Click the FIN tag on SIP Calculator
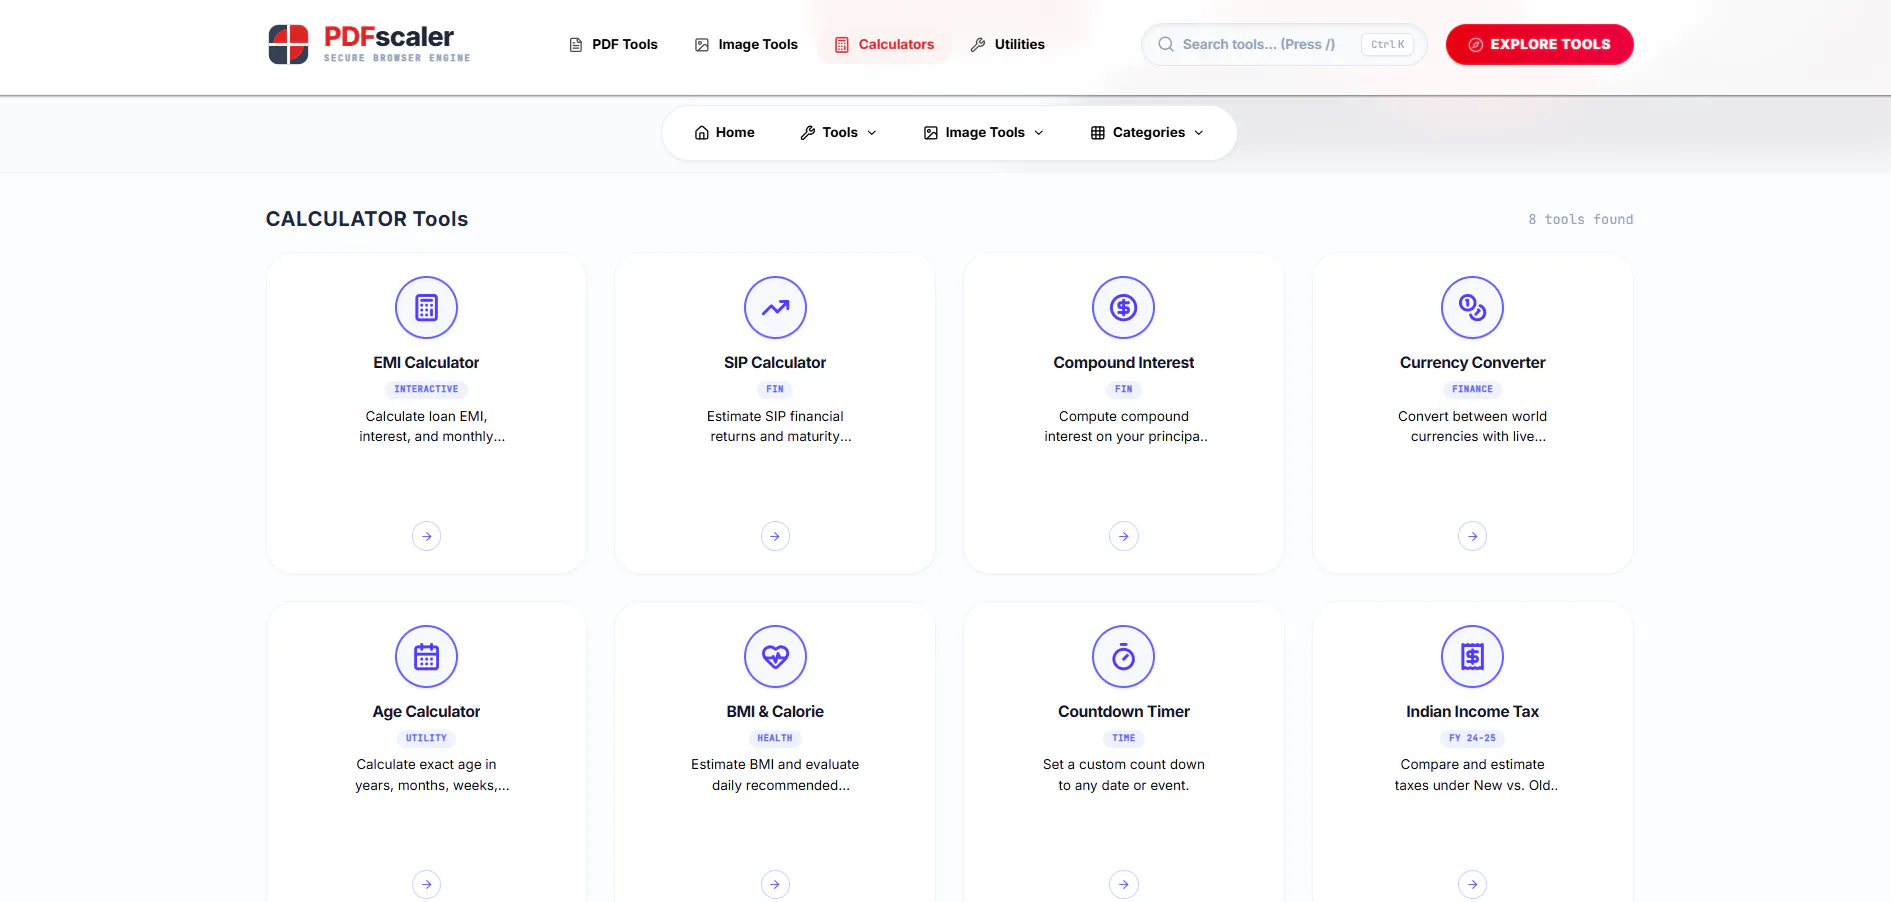The width and height of the screenshot is (1891, 902). [775, 389]
